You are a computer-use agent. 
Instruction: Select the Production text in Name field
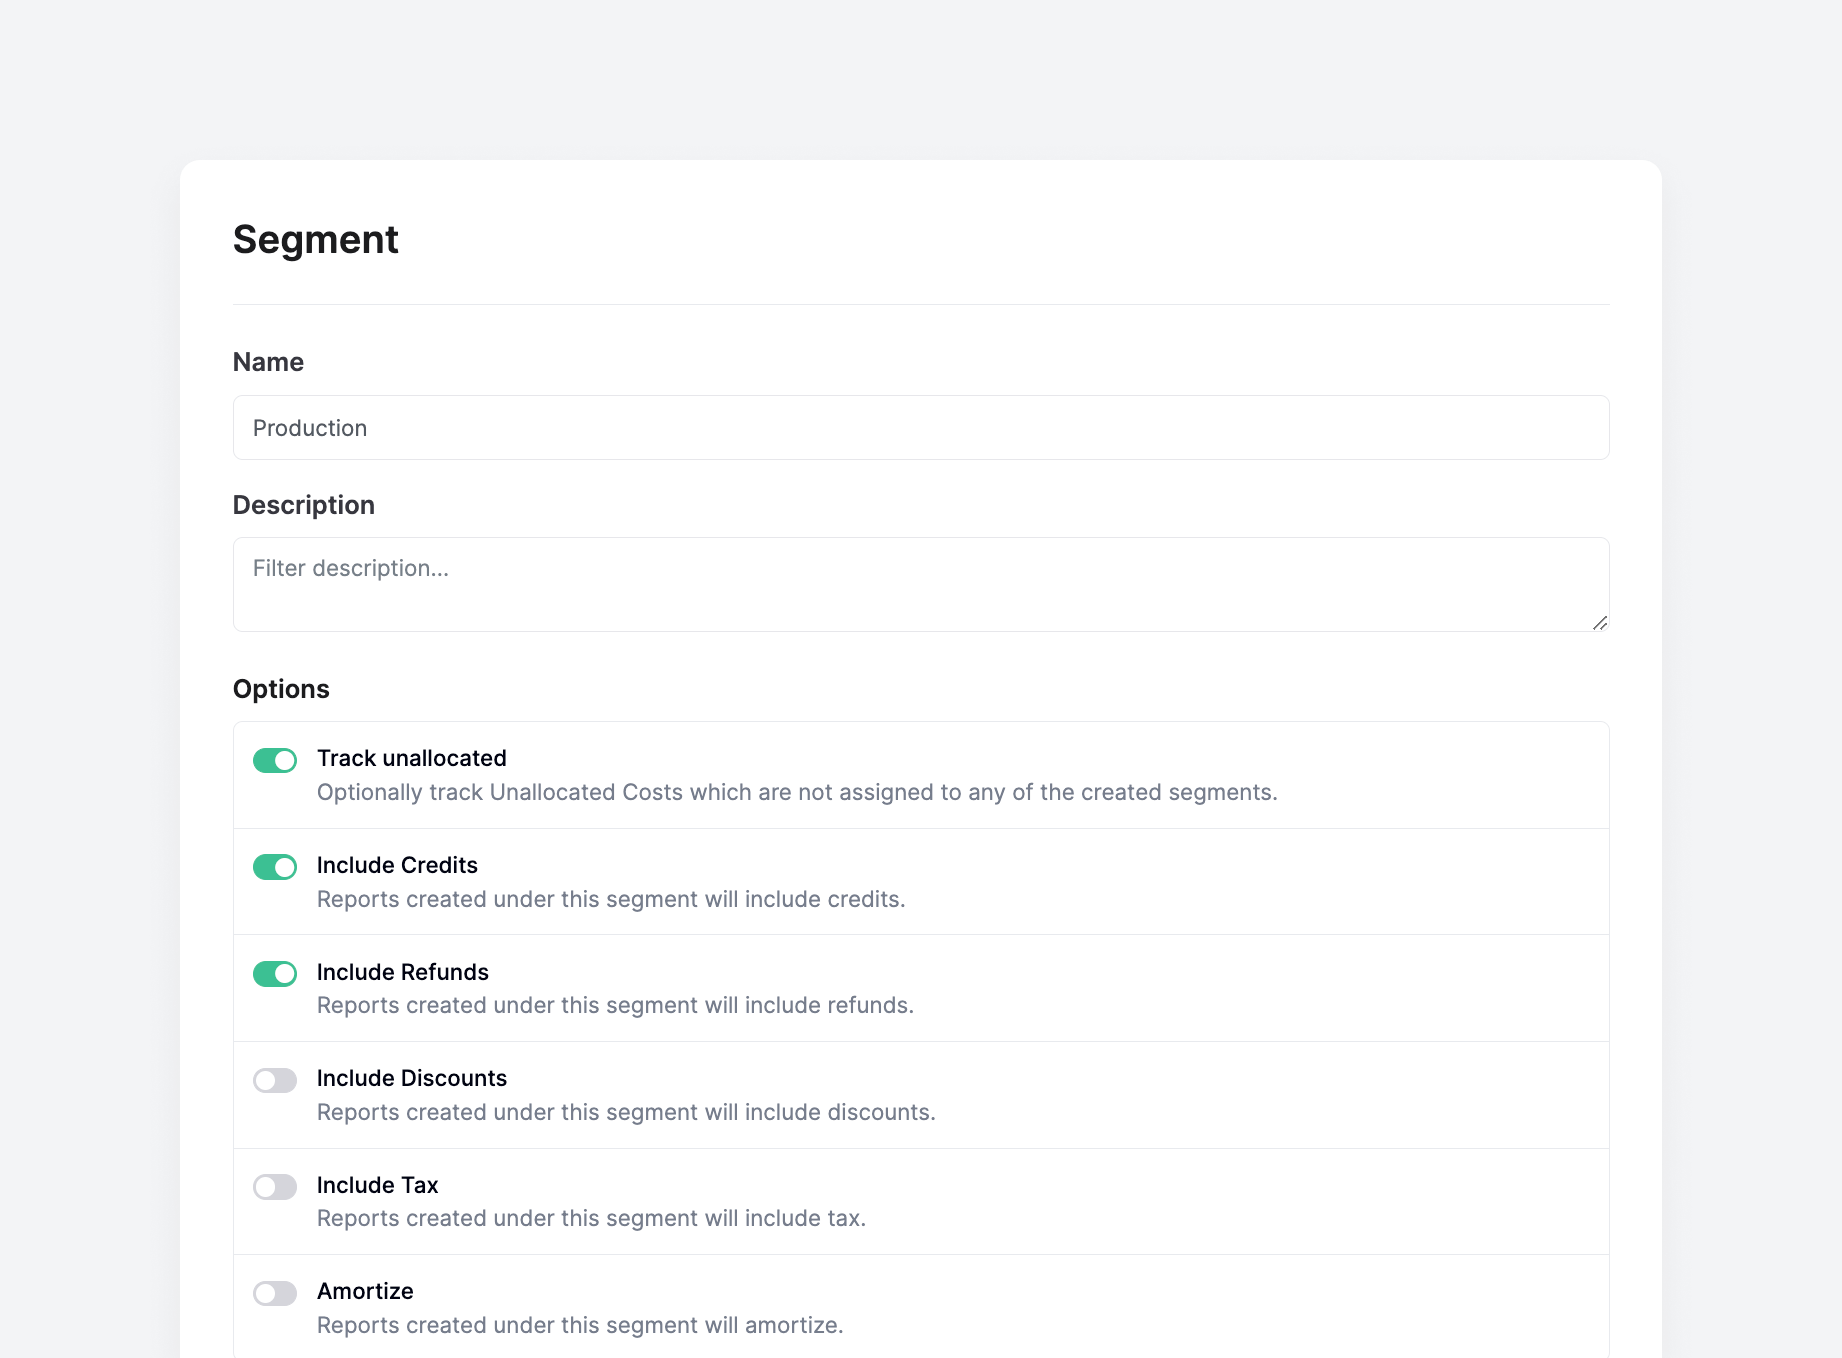click(310, 428)
